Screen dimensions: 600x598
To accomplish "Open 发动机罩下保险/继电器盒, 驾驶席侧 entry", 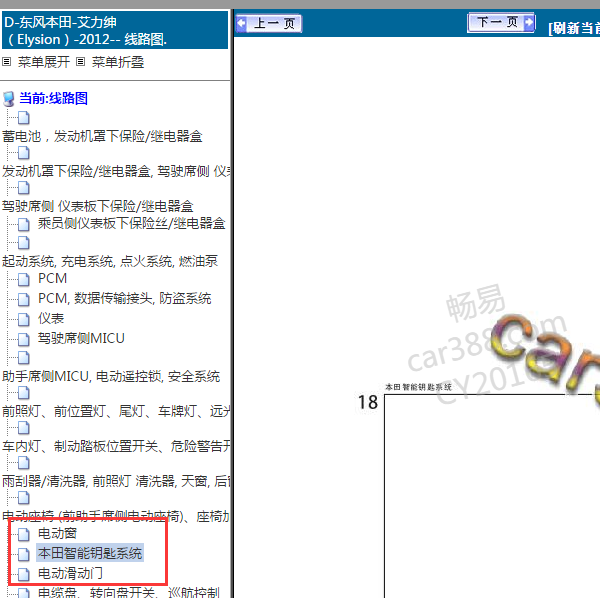I will (116, 171).
